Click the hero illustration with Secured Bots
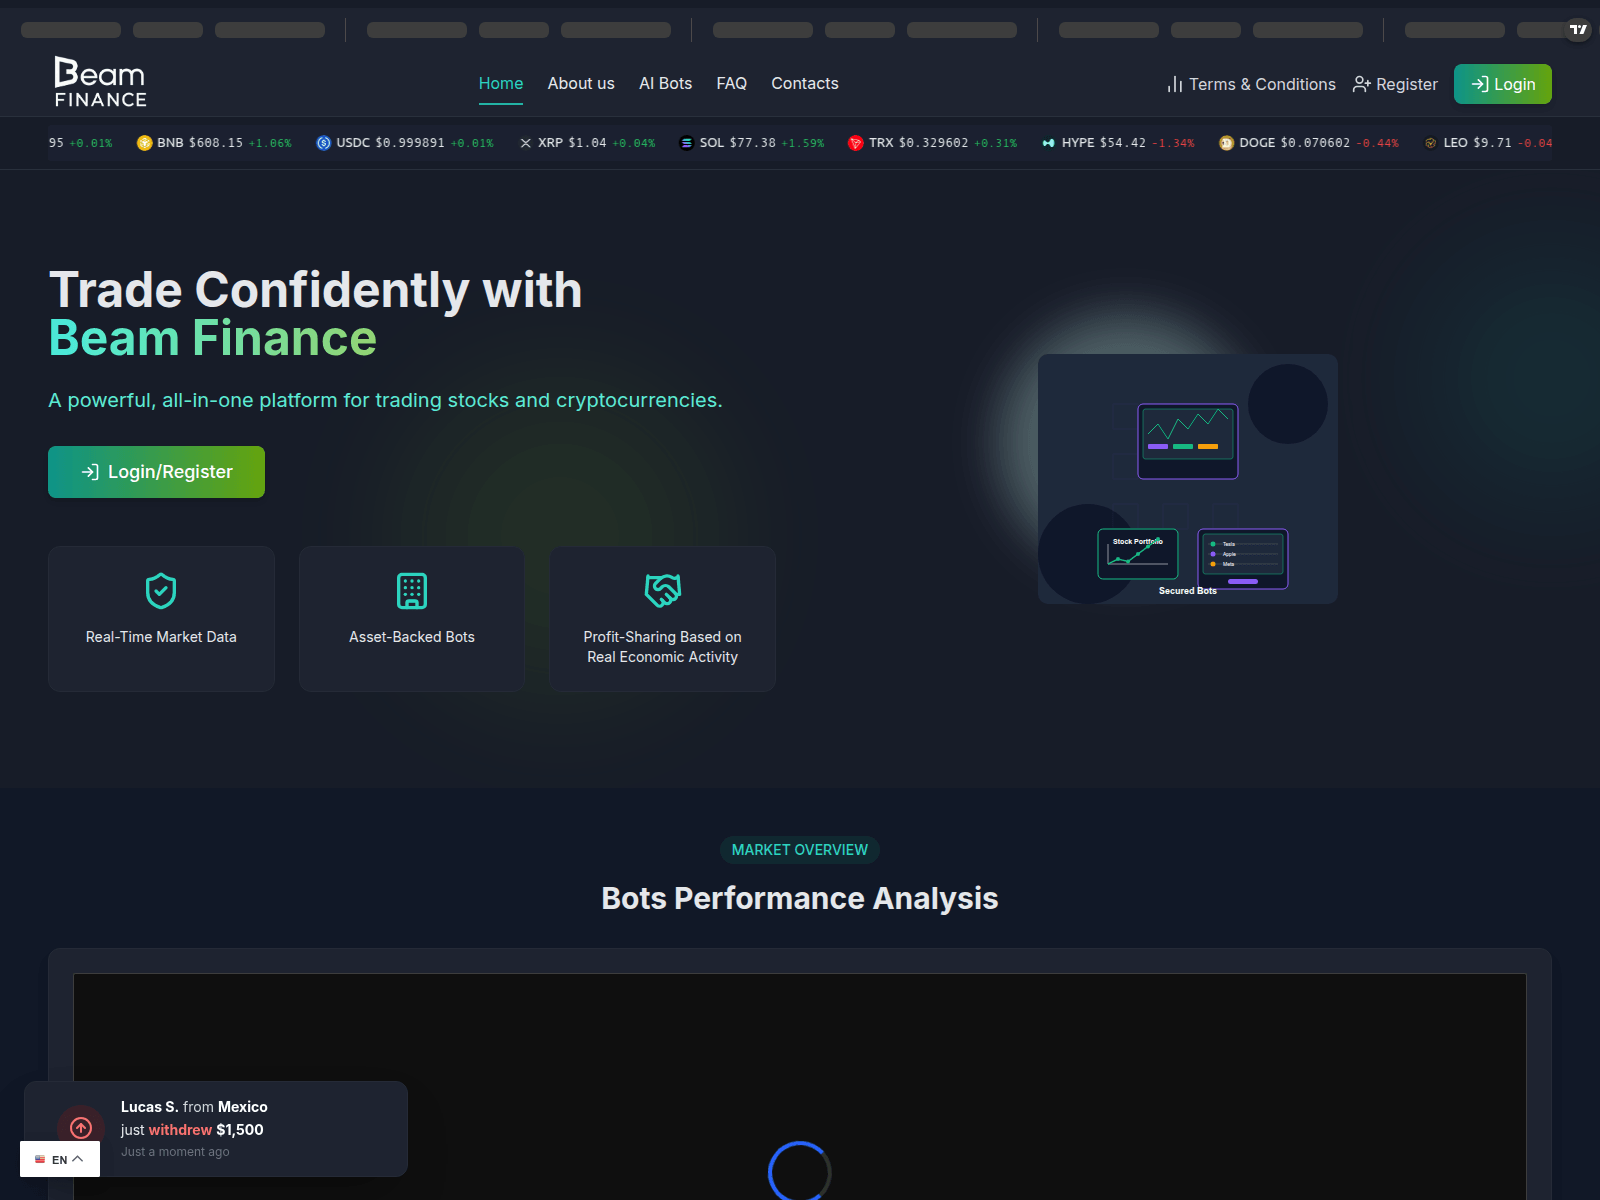This screenshot has height=1200, width=1600. pos(1188,479)
